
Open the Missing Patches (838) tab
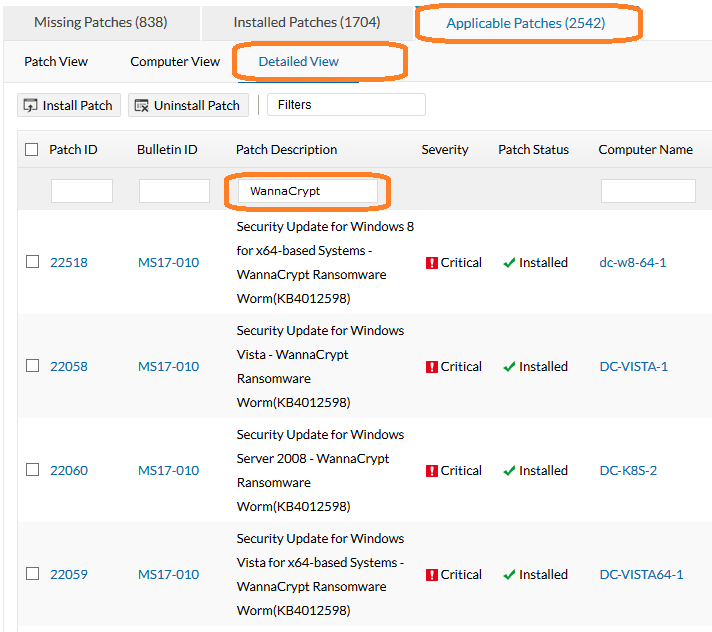(x=101, y=22)
